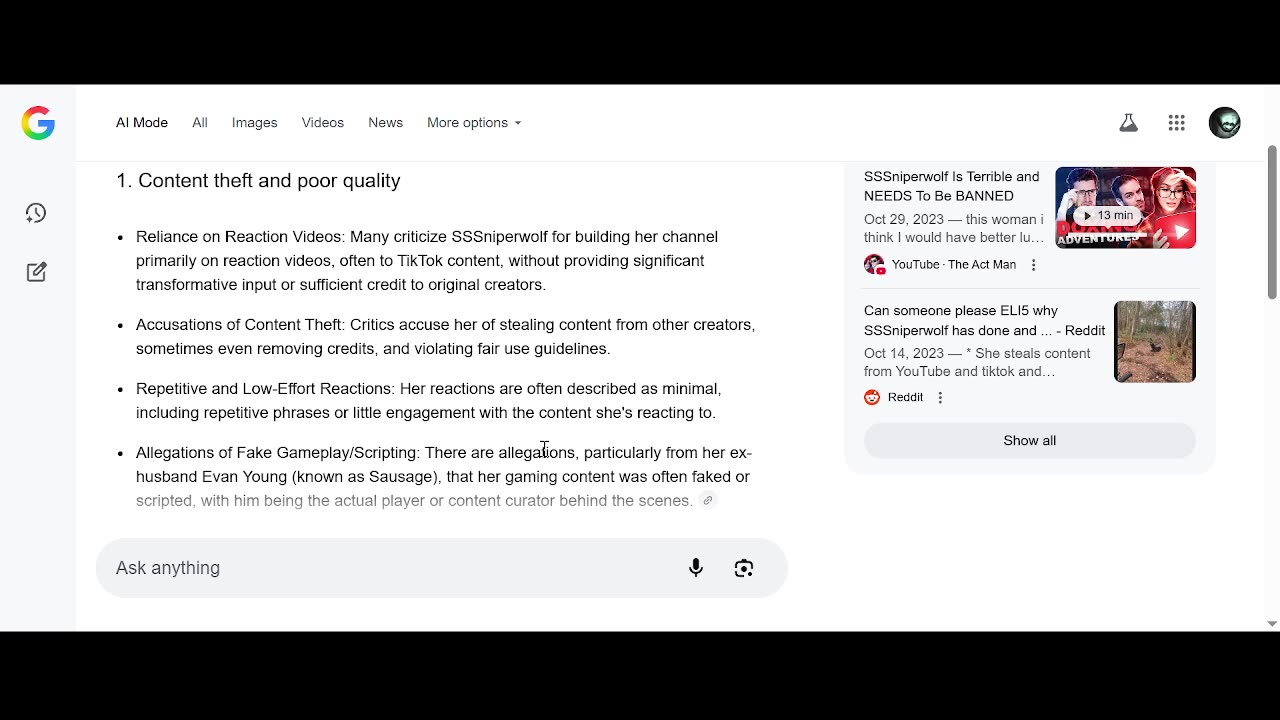
Task: Switch to Videos tab
Action: [x=323, y=123]
